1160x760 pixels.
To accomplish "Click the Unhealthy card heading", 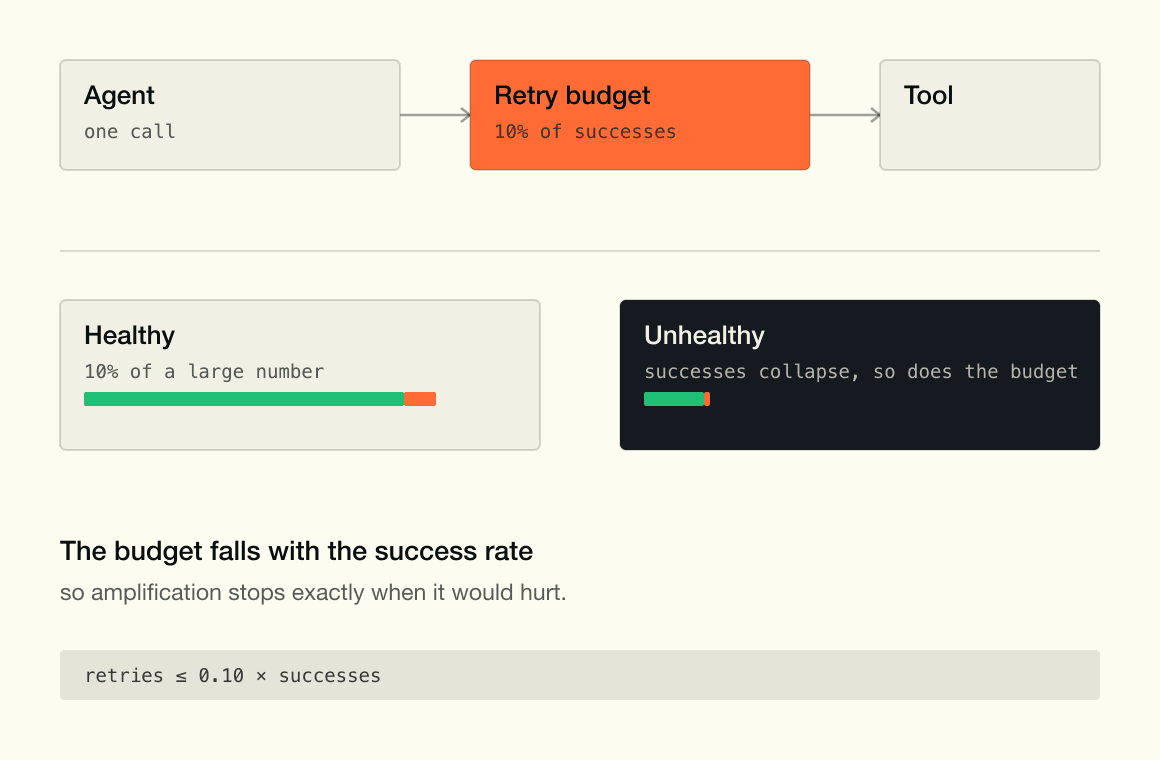I will click(704, 335).
